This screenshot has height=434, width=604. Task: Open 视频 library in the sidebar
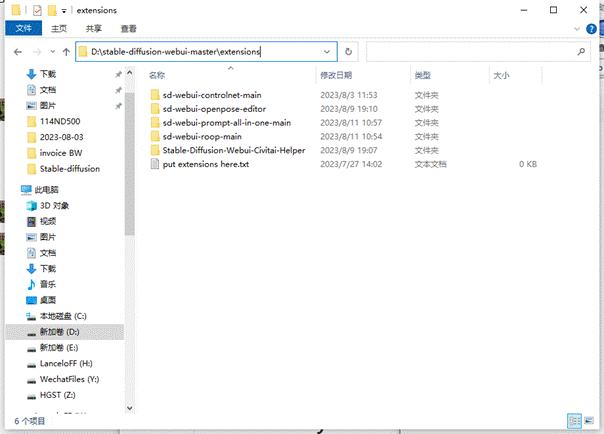pos(48,221)
